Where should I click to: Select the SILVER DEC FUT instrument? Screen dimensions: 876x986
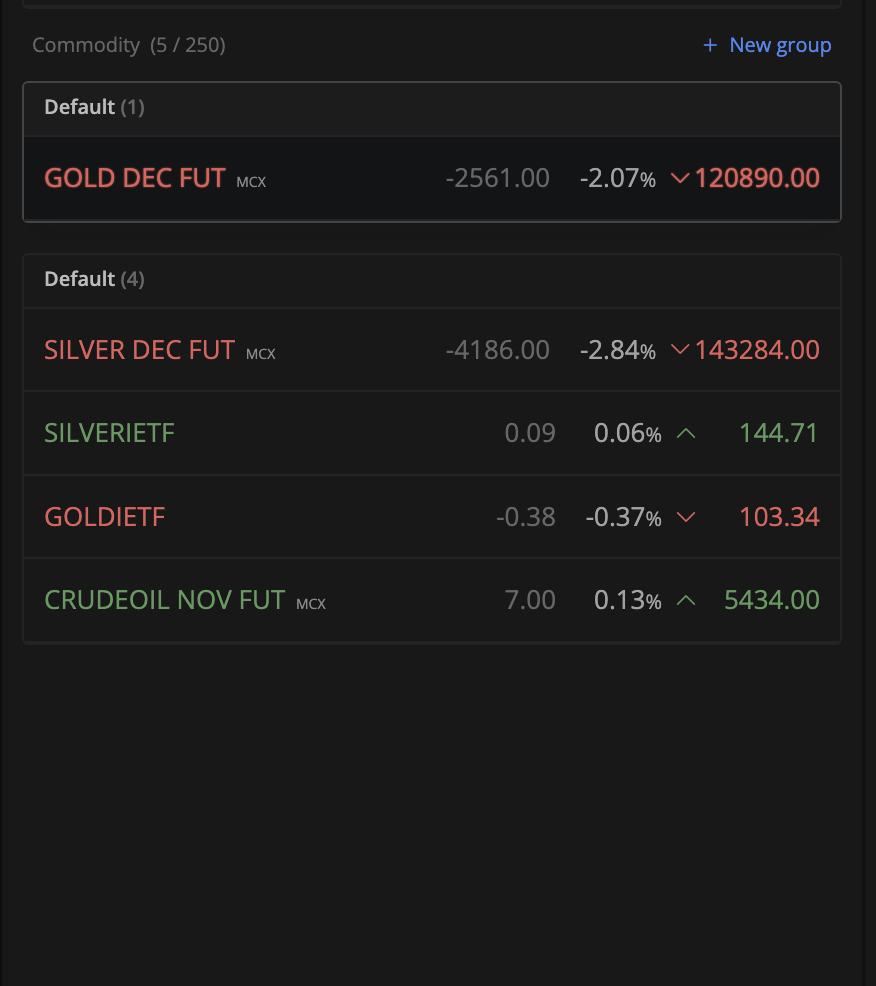[139, 350]
